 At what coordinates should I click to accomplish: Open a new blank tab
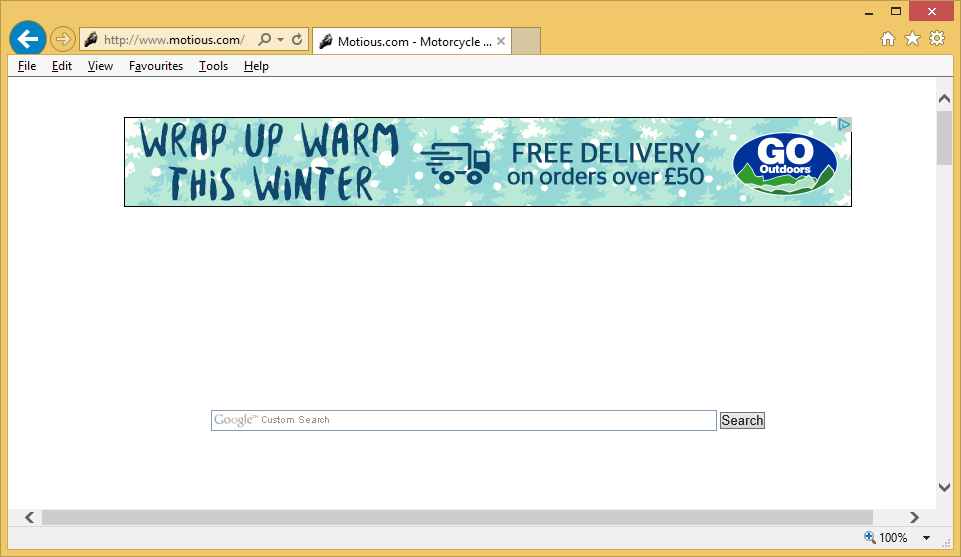[526, 41]
